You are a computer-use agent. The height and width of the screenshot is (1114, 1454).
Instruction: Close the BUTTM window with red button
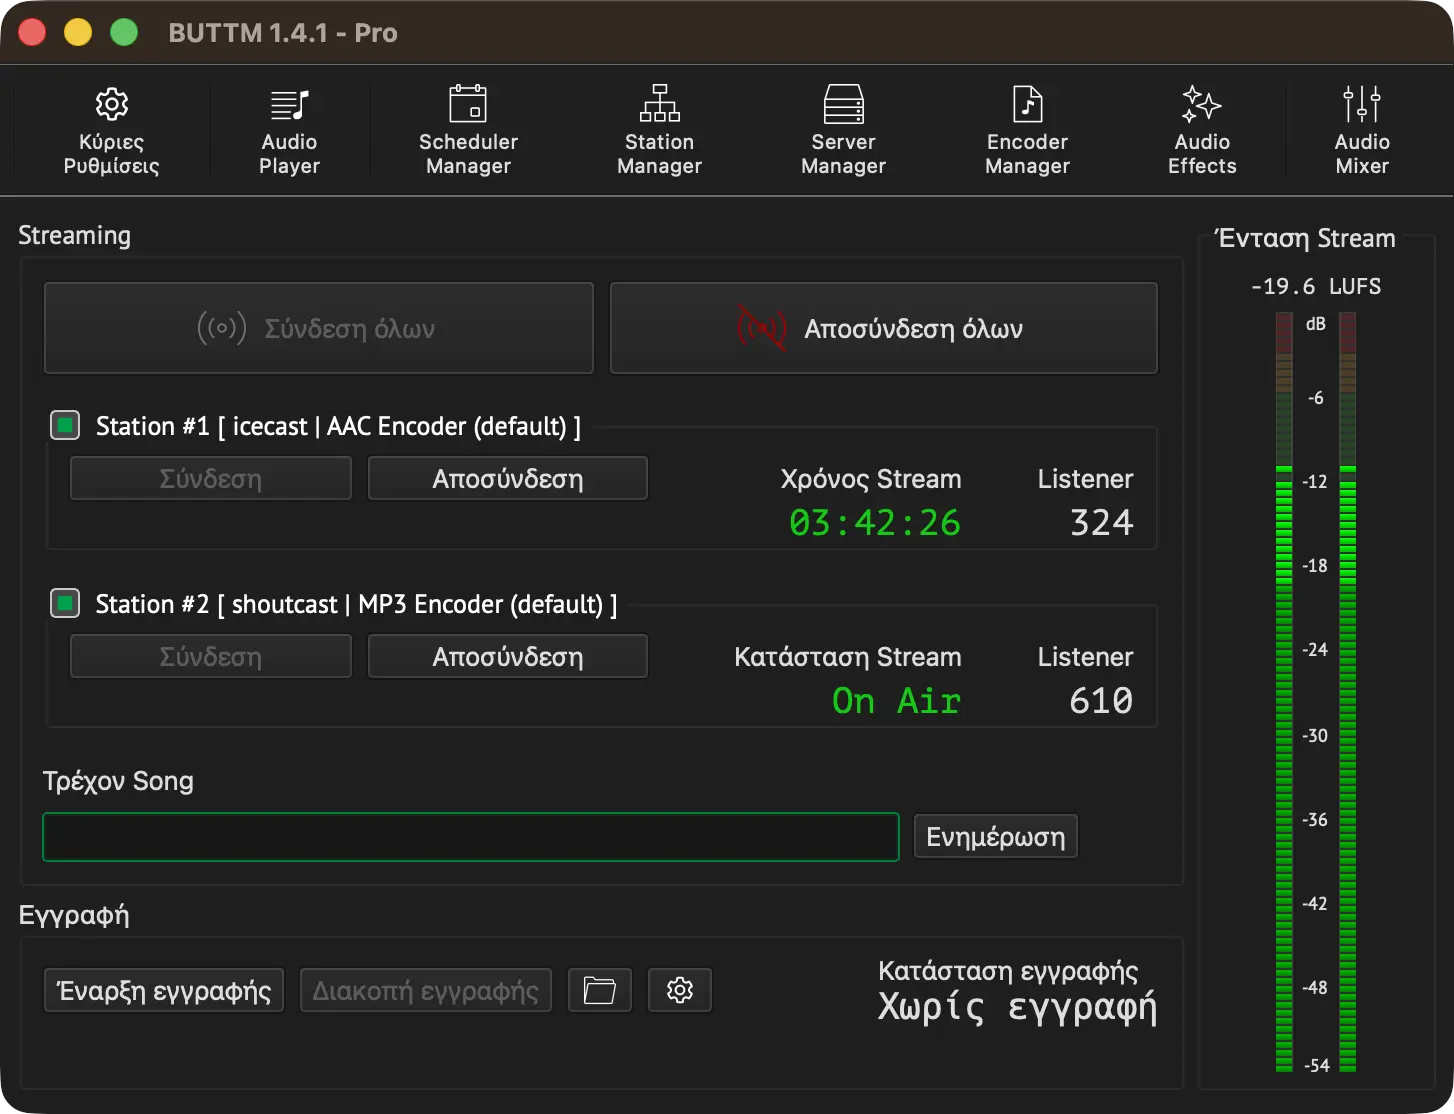(x=32, y=33)
